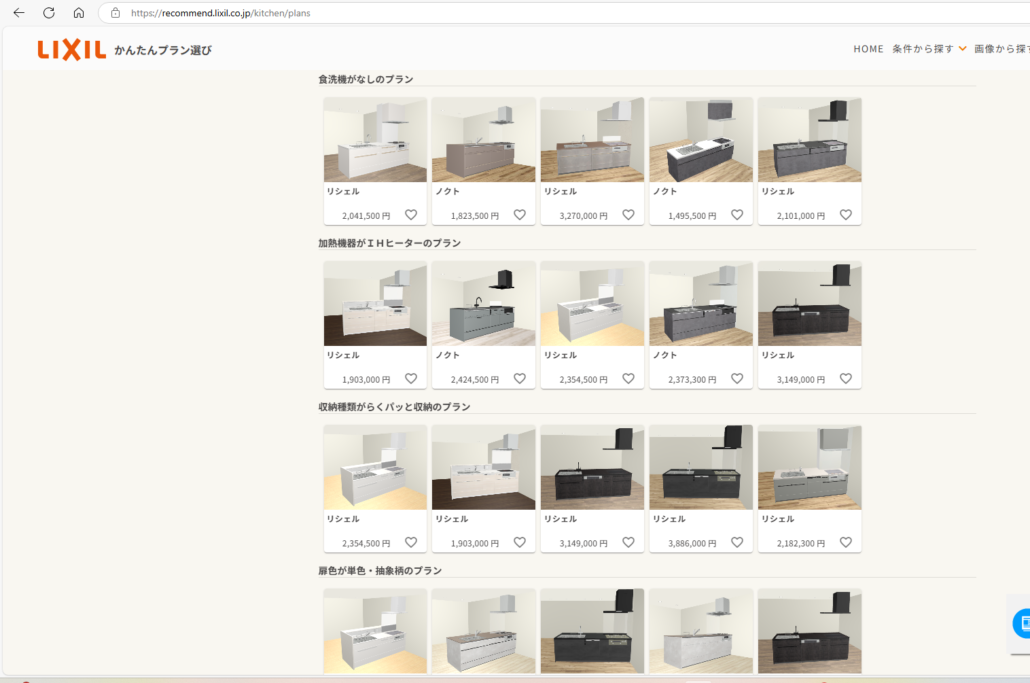Click the 2,424,500 円 price text
1030x683 pixels.
(475, 380)
